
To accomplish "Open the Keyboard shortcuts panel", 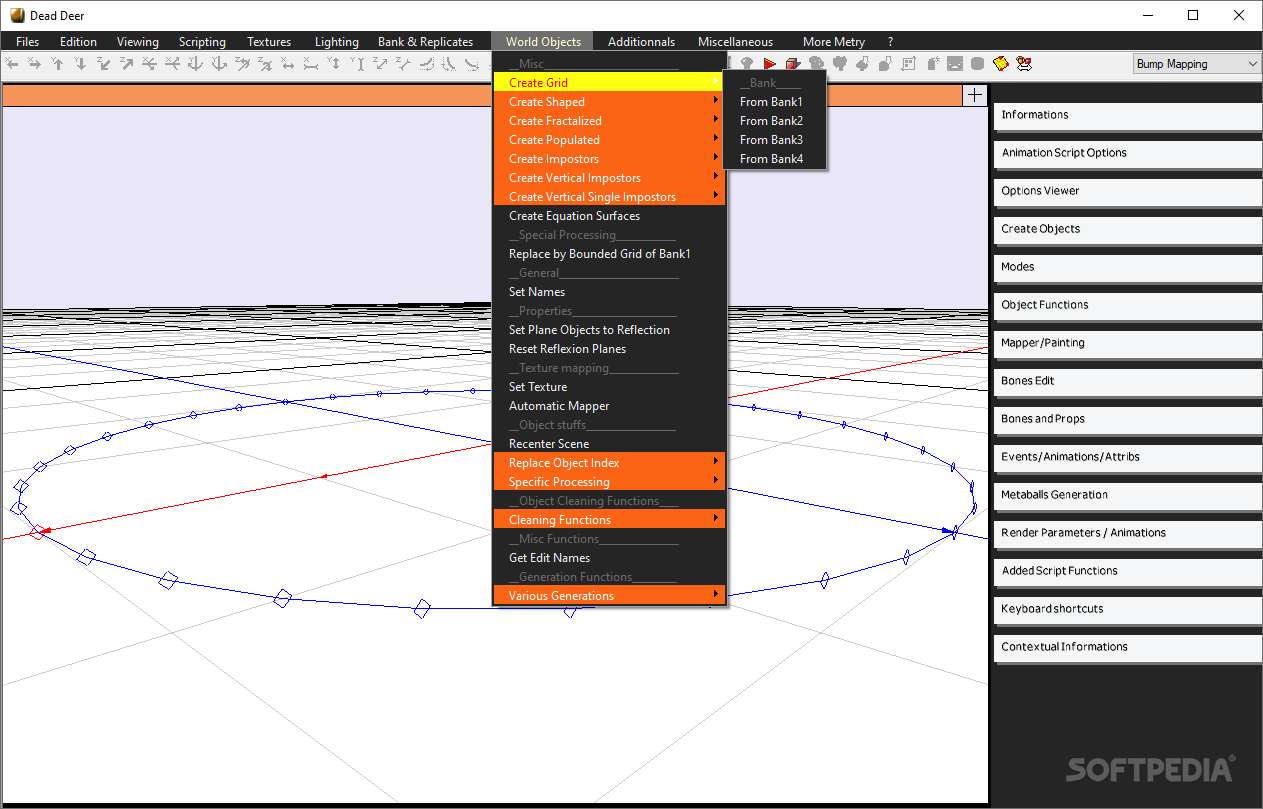I will tap(1128, 609).
